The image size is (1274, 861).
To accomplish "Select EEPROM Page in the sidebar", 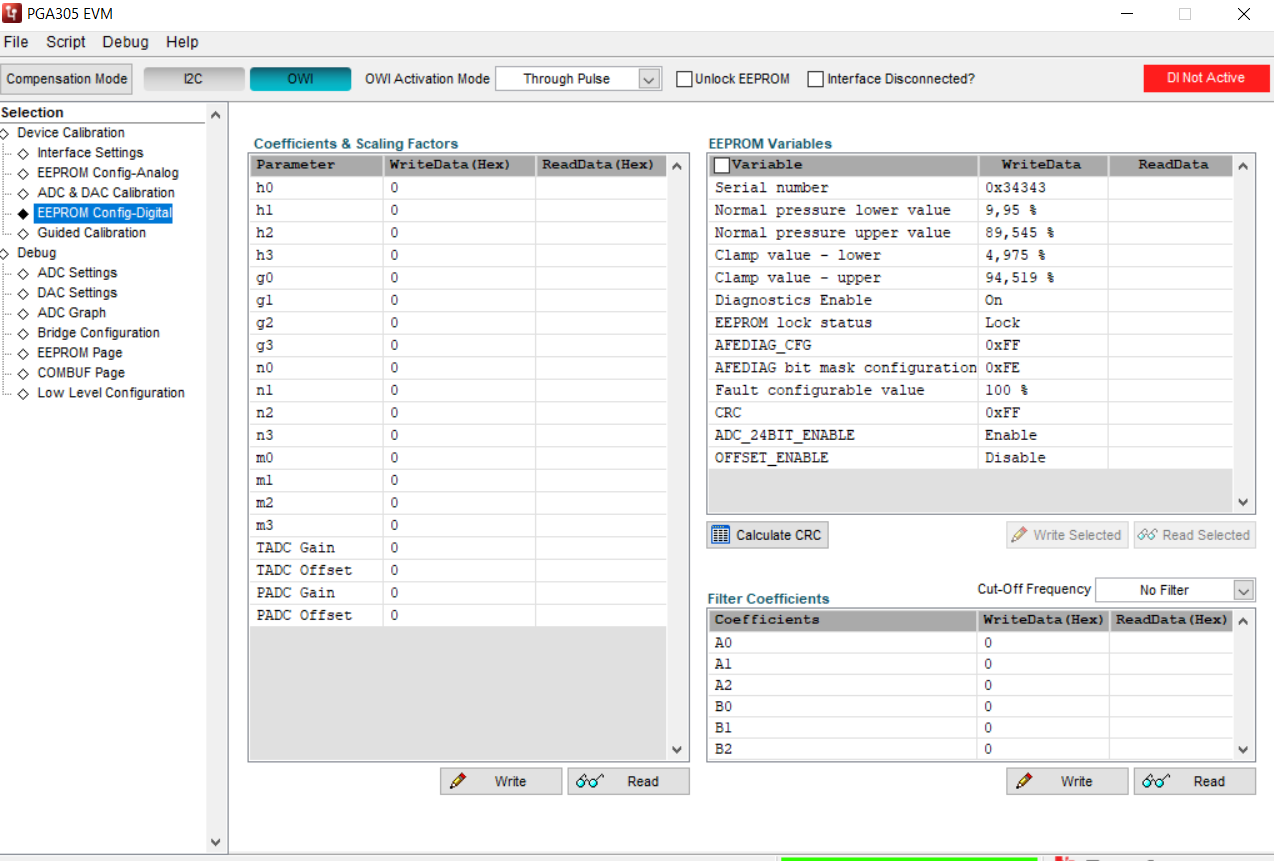I will [79, 352].
